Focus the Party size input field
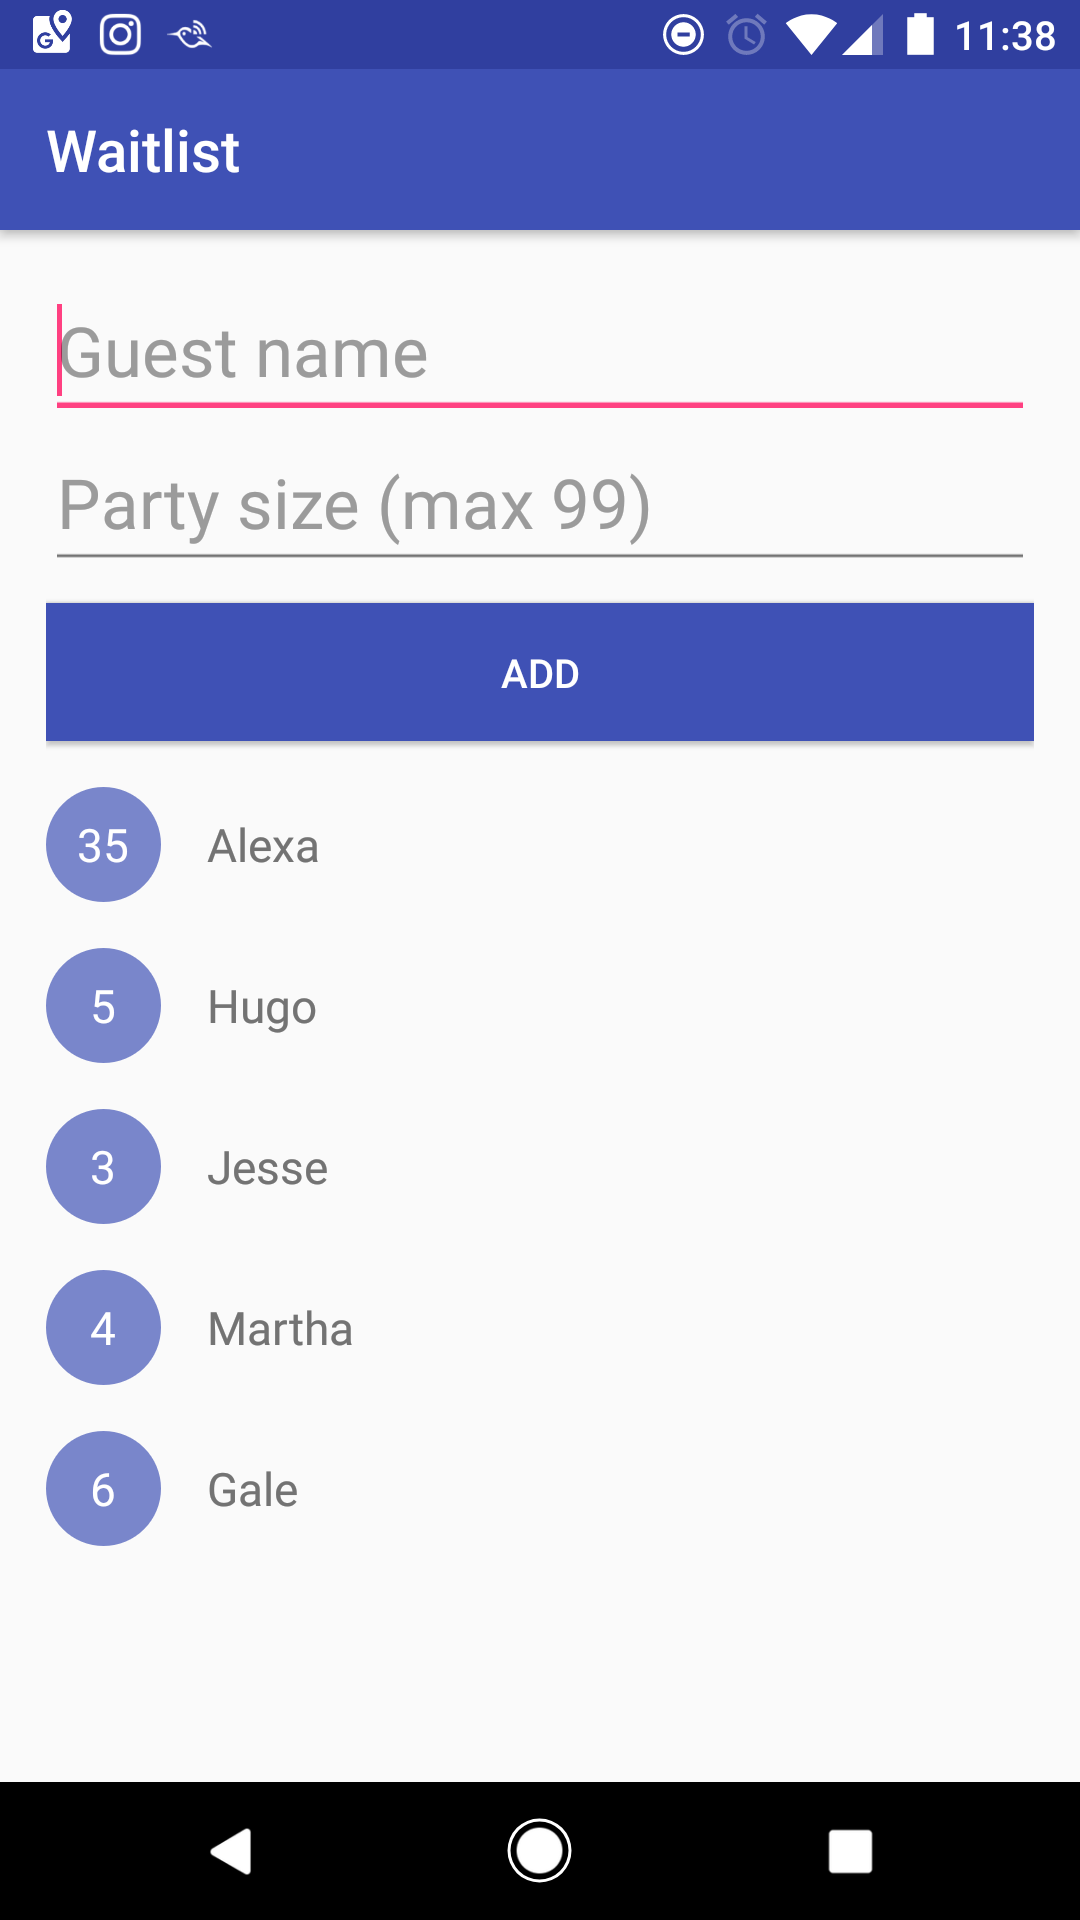 pos(540,506)
